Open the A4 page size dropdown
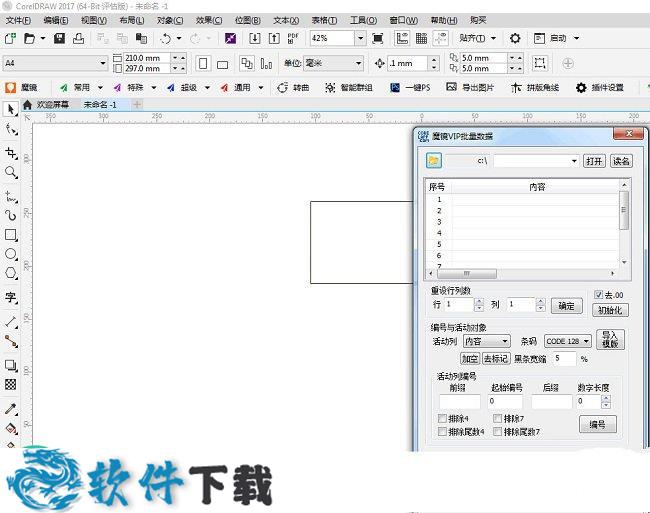The width and height of the screenshot is (650, 513). coord(103,63)
